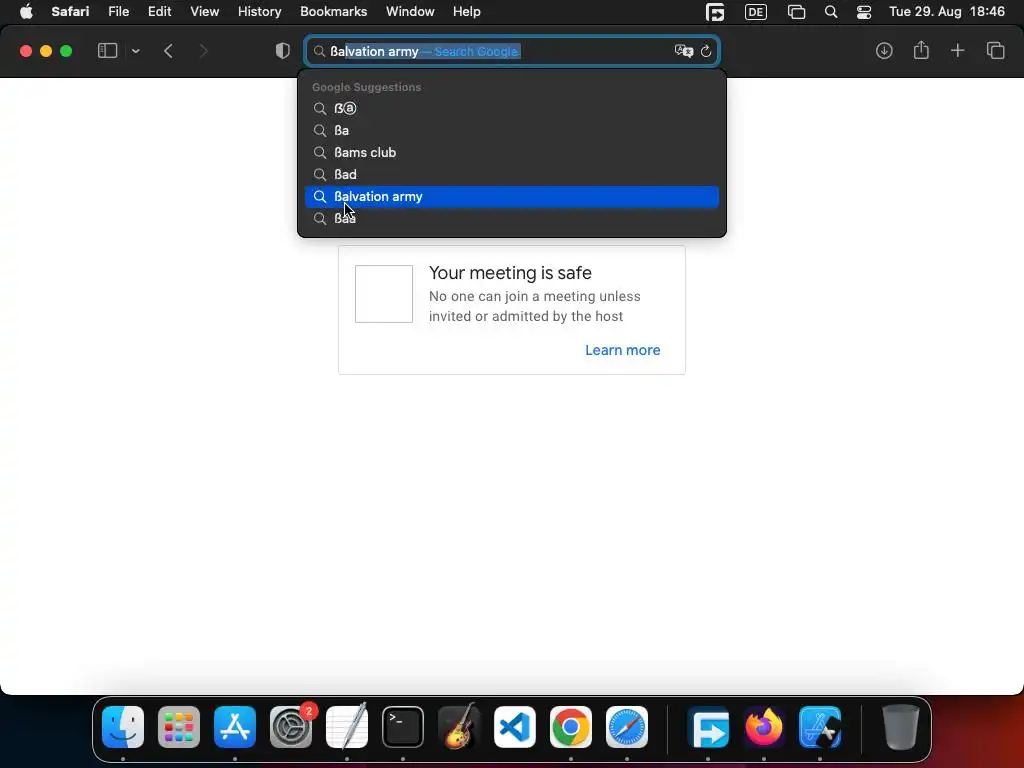Image resolution: width=1024 pixels, height=768 pixels.
Task: Toggle the Safari sidebar button
Action: coord(107,51)
